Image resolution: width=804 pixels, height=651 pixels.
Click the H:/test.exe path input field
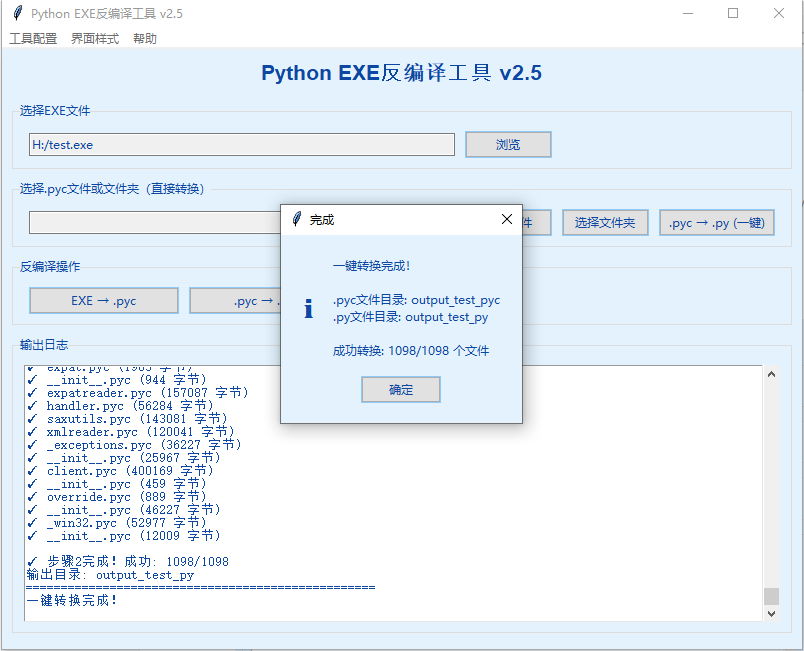242,145
